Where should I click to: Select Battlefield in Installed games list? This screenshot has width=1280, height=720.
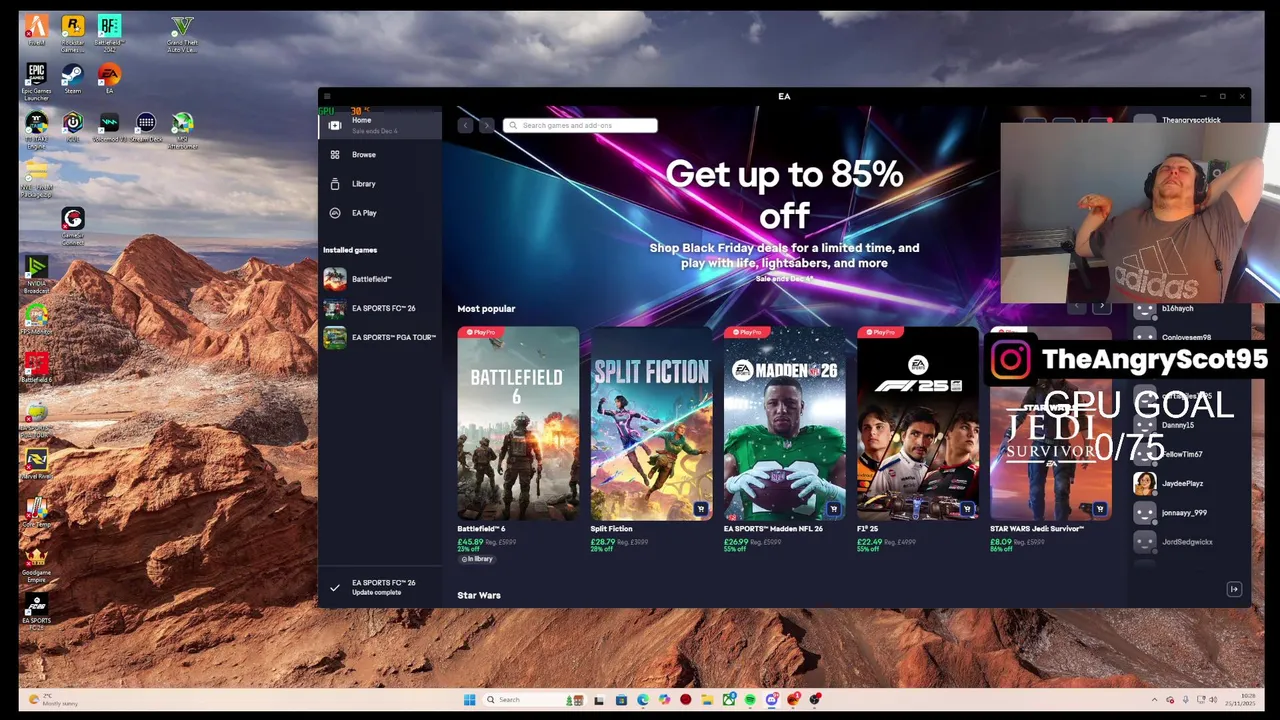pos(380,279)
